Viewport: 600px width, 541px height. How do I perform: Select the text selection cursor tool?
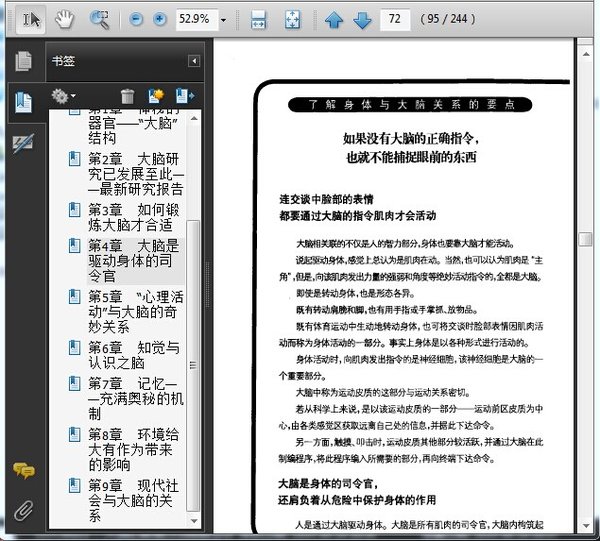coord(31,19)
